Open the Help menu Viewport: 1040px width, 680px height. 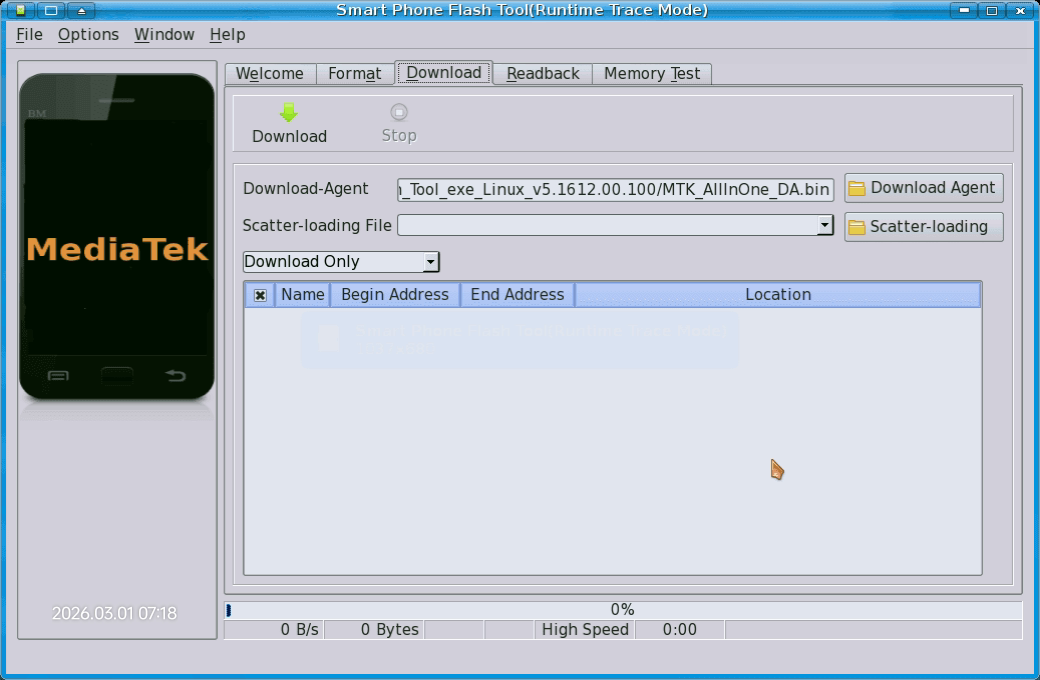(x=227, y=34)
